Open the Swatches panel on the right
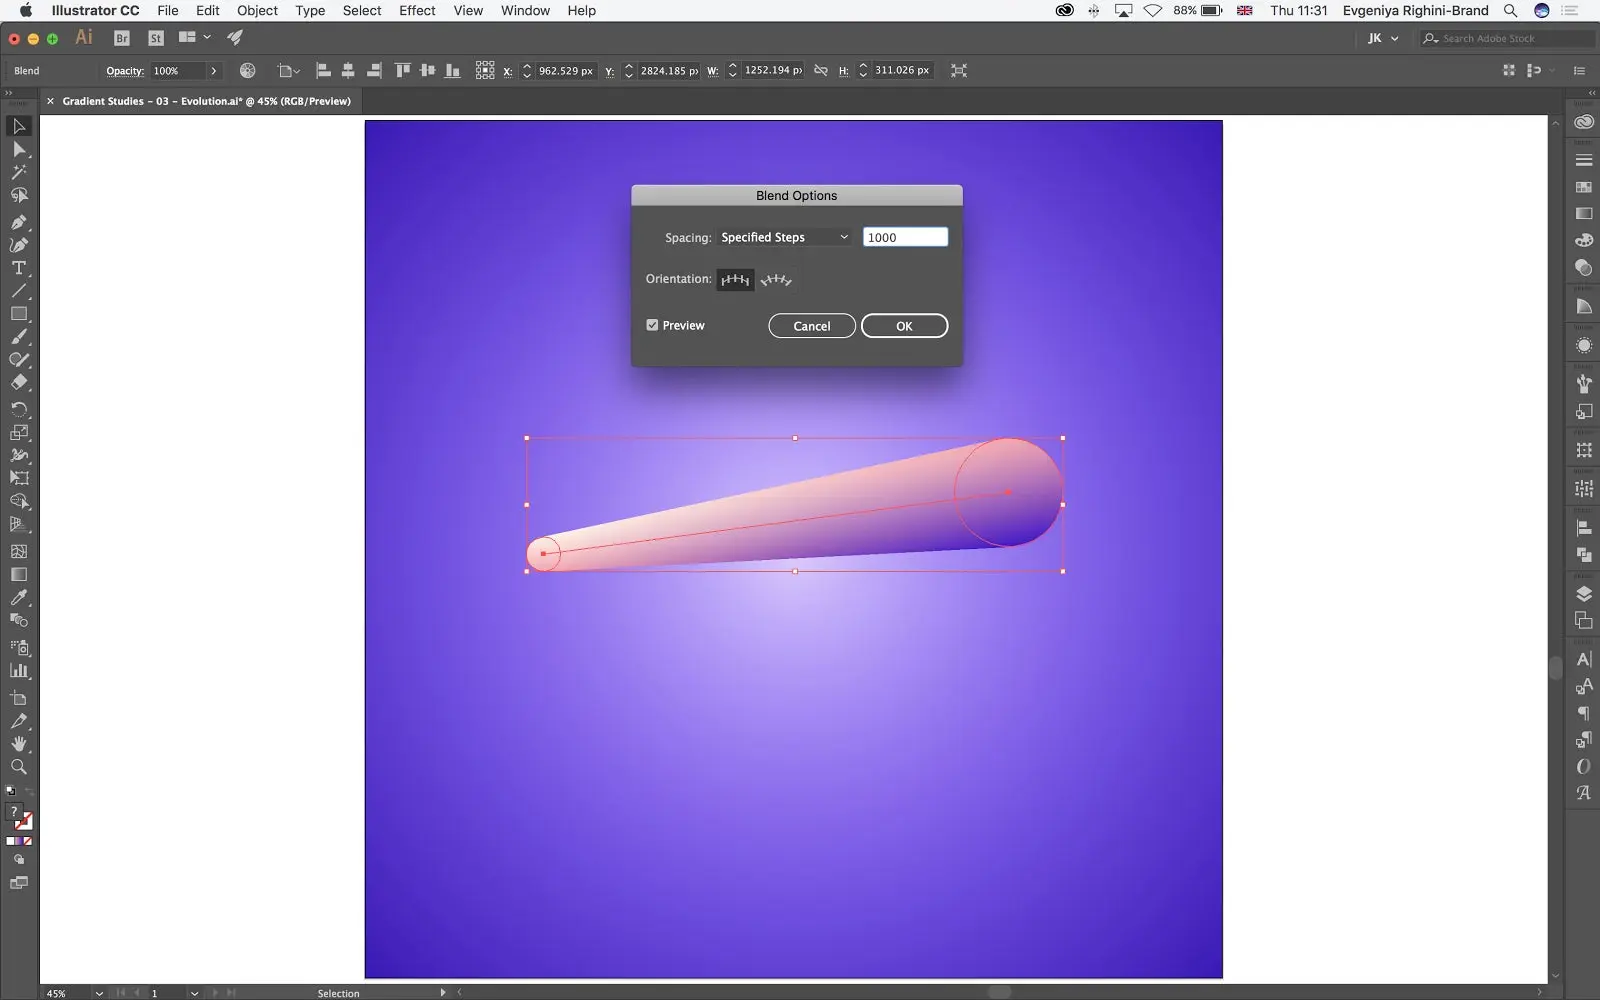This screenshot has width=1600, height=1000. pyautogui.click(x=1584, y=186)
